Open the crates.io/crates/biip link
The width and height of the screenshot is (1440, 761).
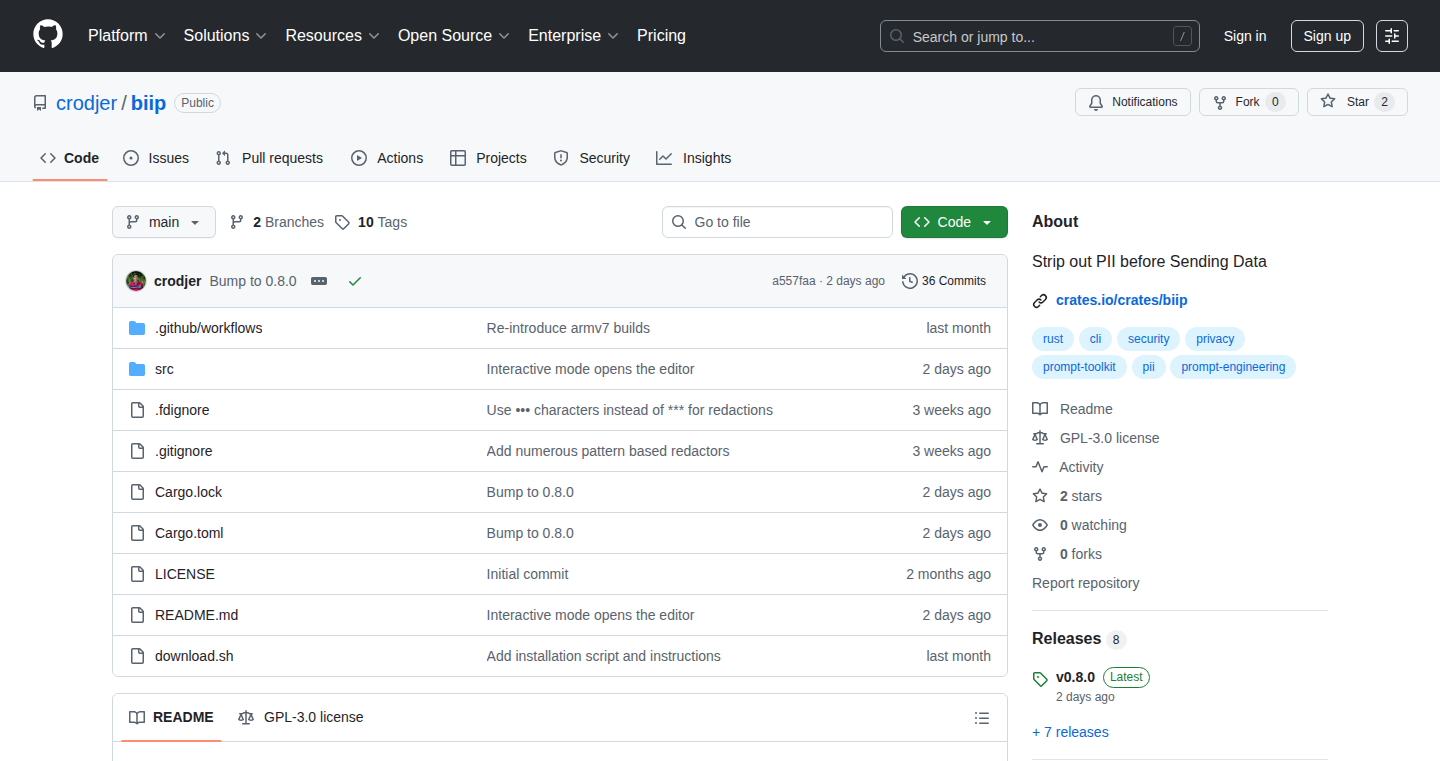pyautogui.click(x=1122, y=300)
